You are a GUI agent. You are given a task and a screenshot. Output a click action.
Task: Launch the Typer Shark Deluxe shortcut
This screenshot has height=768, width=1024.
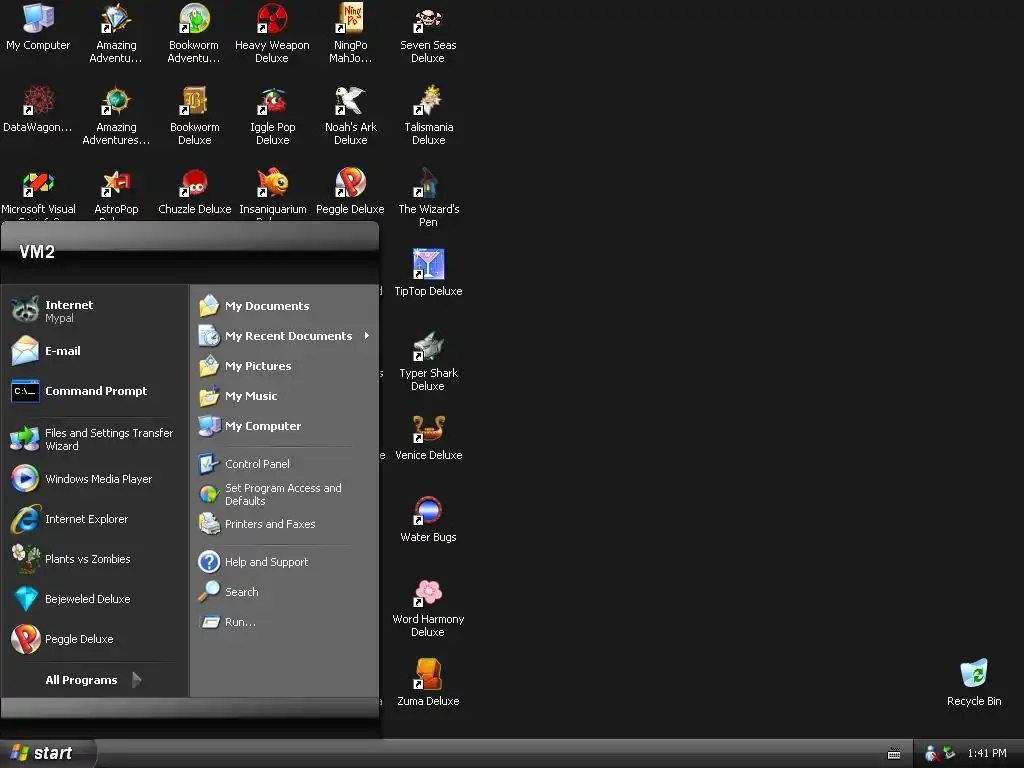(x=428, y=362)
